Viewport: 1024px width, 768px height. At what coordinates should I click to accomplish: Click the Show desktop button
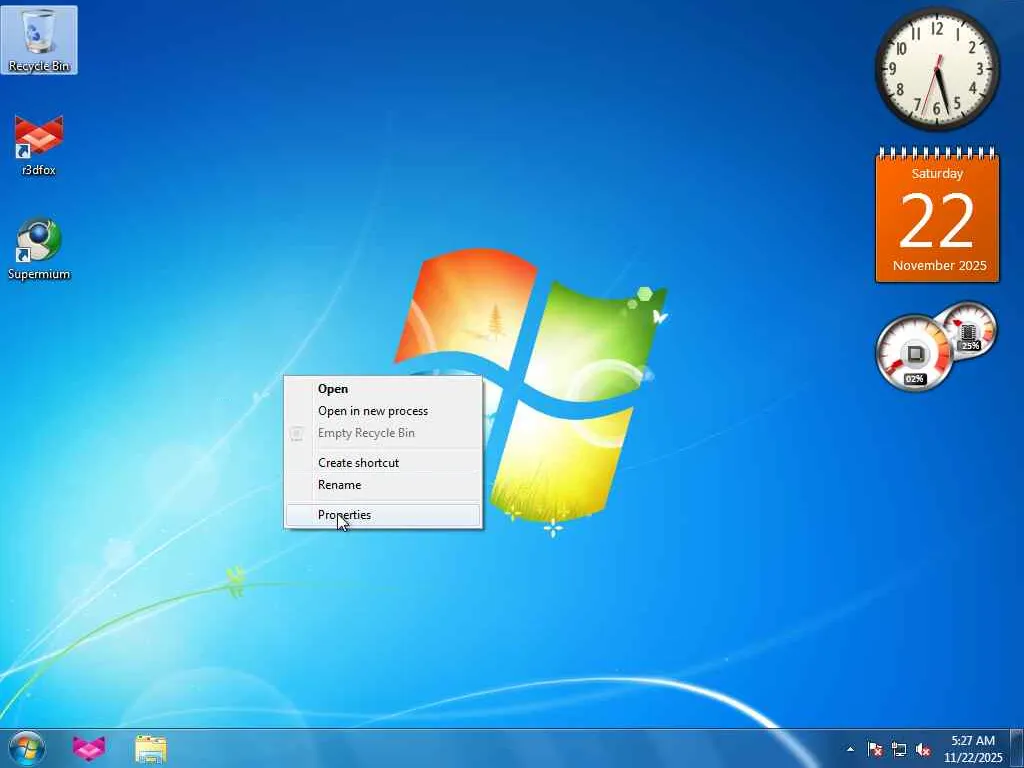1017,749
